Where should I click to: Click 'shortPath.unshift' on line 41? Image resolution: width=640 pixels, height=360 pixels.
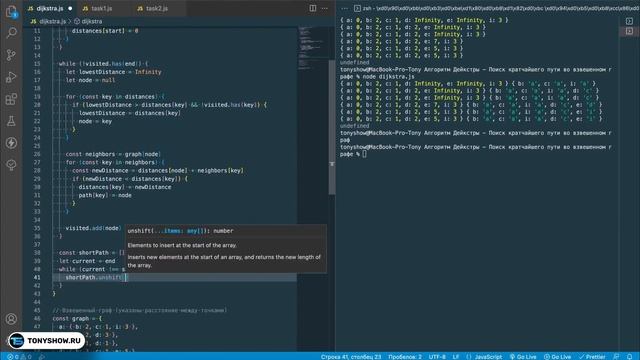93,278
